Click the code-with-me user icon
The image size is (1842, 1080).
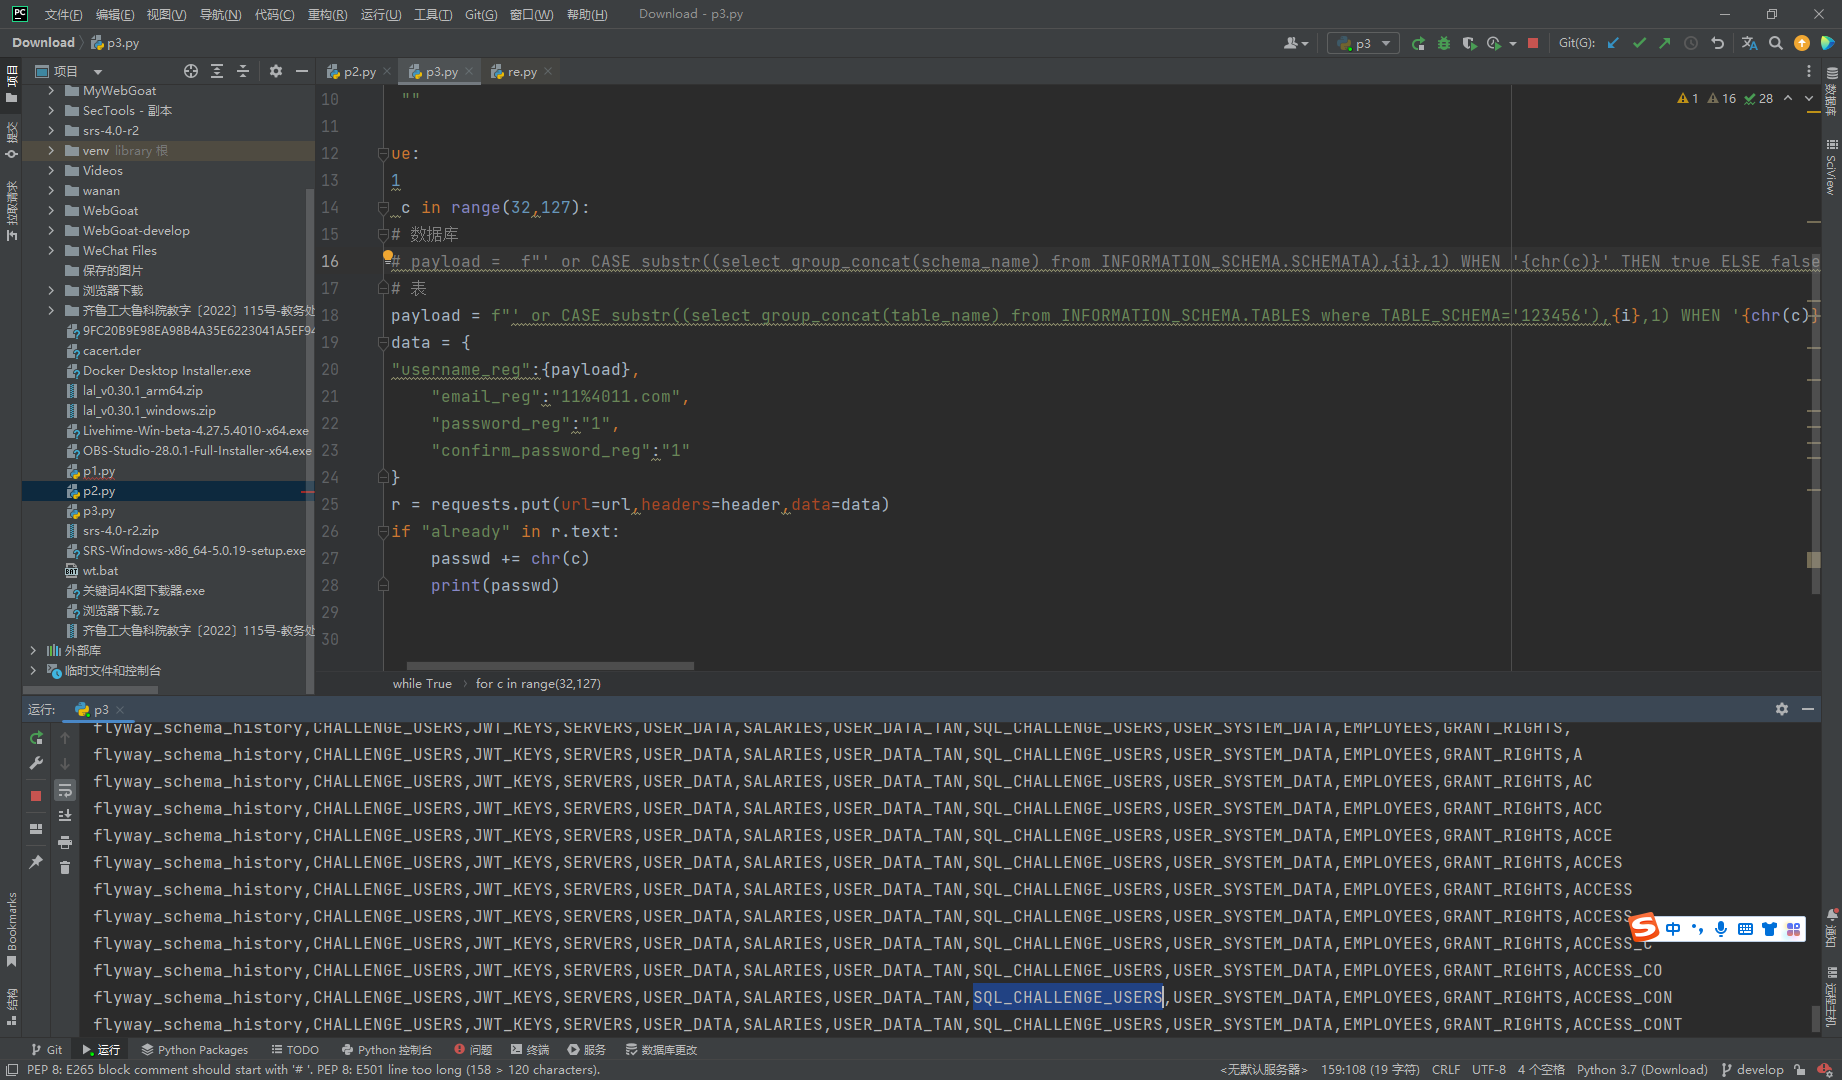pyautogui.click(x=1295, y=43)
